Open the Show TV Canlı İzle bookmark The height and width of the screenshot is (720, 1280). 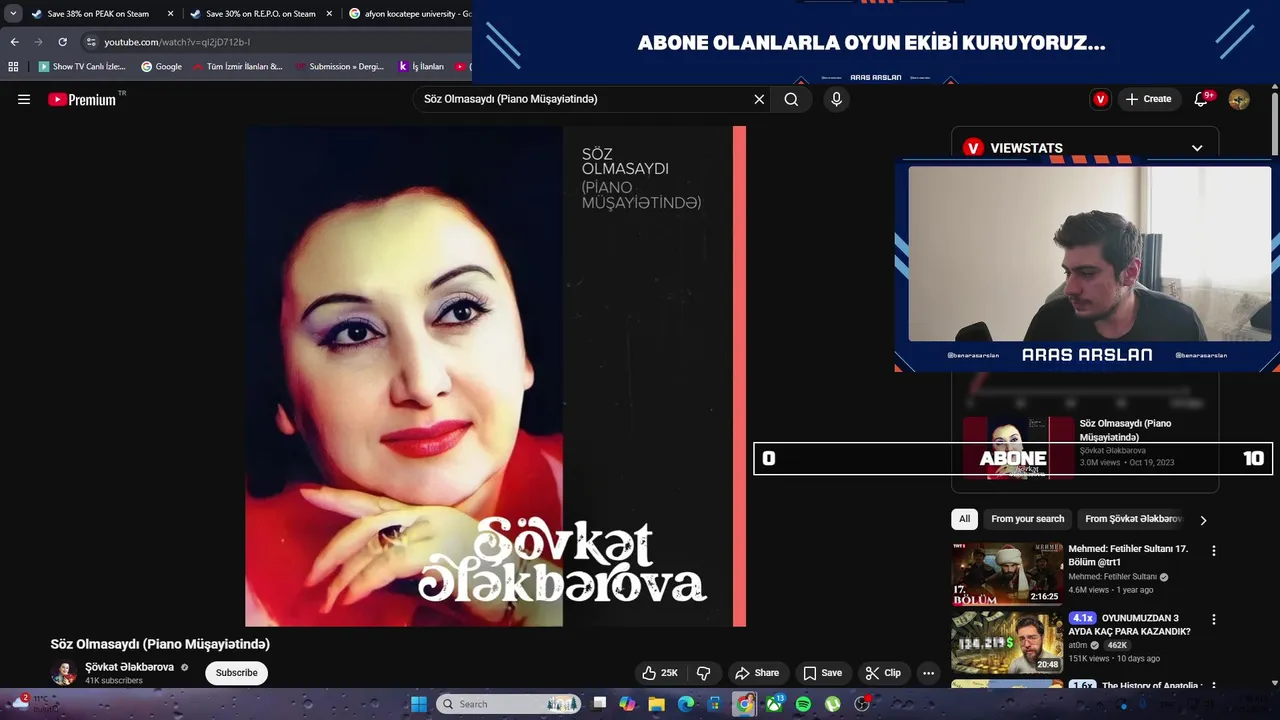click(x=82, y=67)
